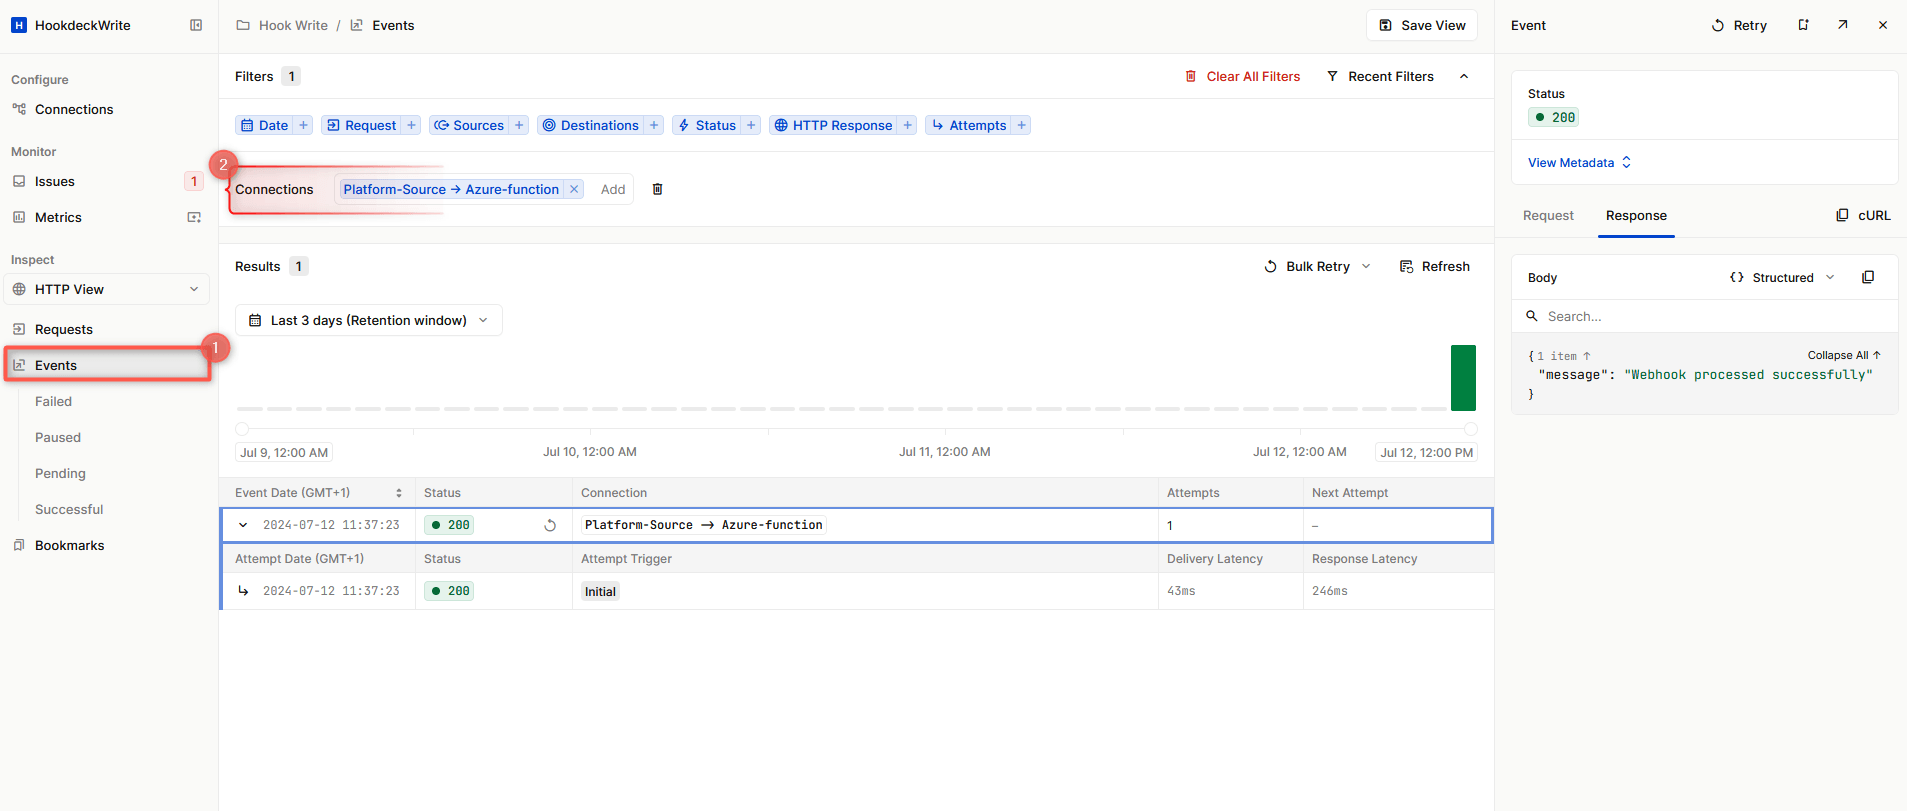Click the 246ms response latency value

[1330, 591]
